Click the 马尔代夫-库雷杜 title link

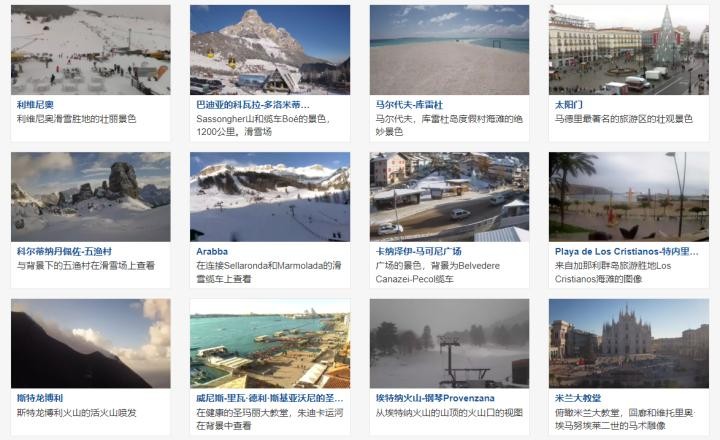409,105
